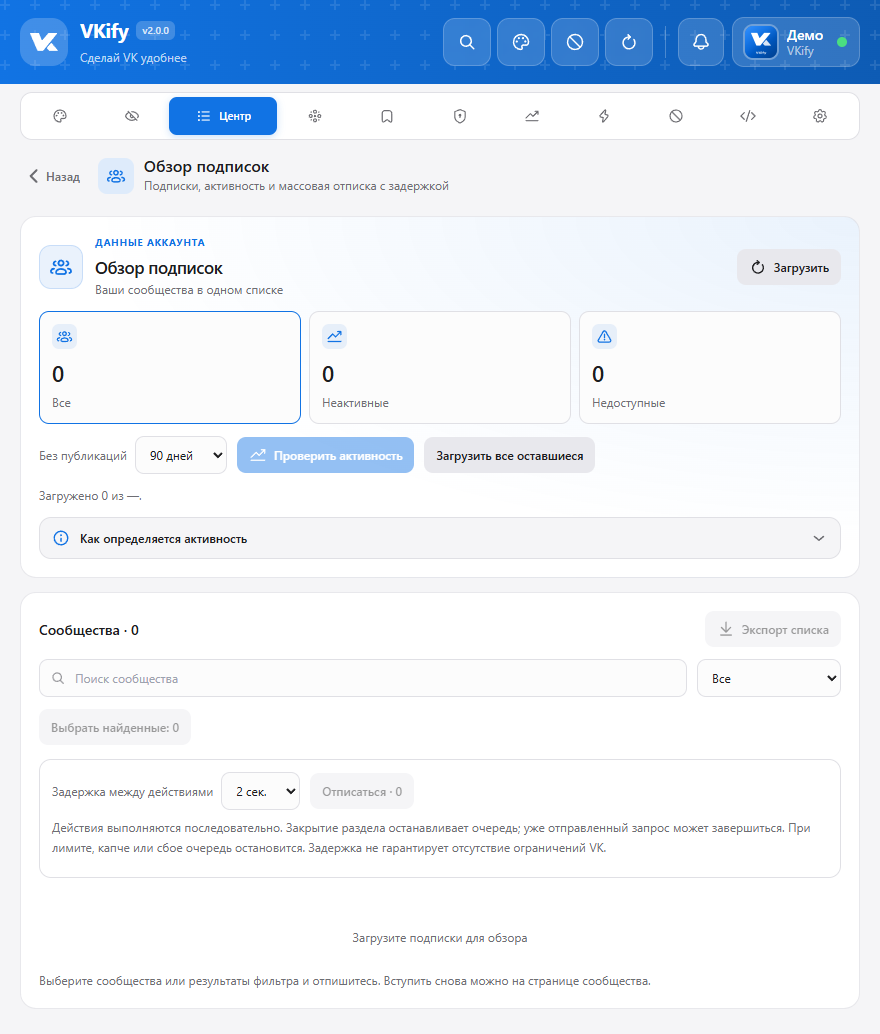880x1034 pixels.
Task: Open search via magnifier header button
Action: click(x=467, y=42)
